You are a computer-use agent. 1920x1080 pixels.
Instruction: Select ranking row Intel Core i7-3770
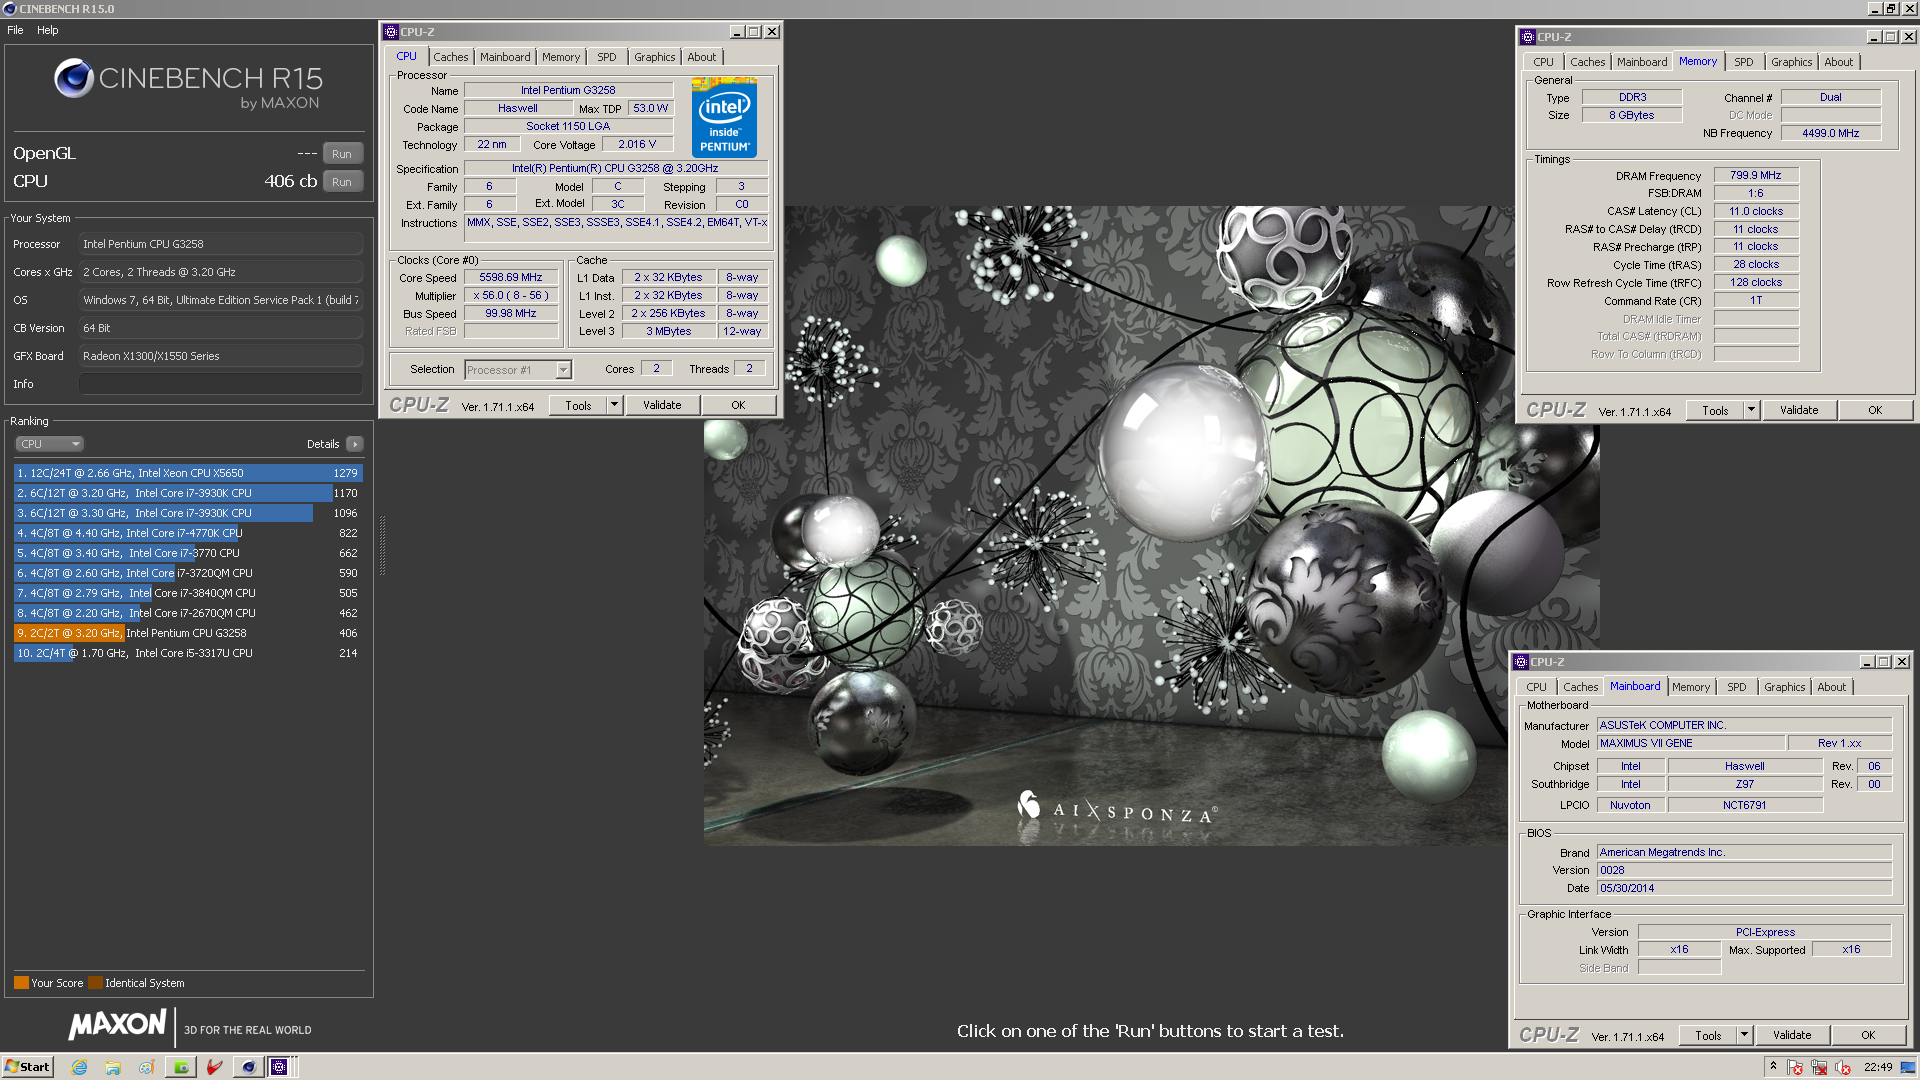coord(188,553)
